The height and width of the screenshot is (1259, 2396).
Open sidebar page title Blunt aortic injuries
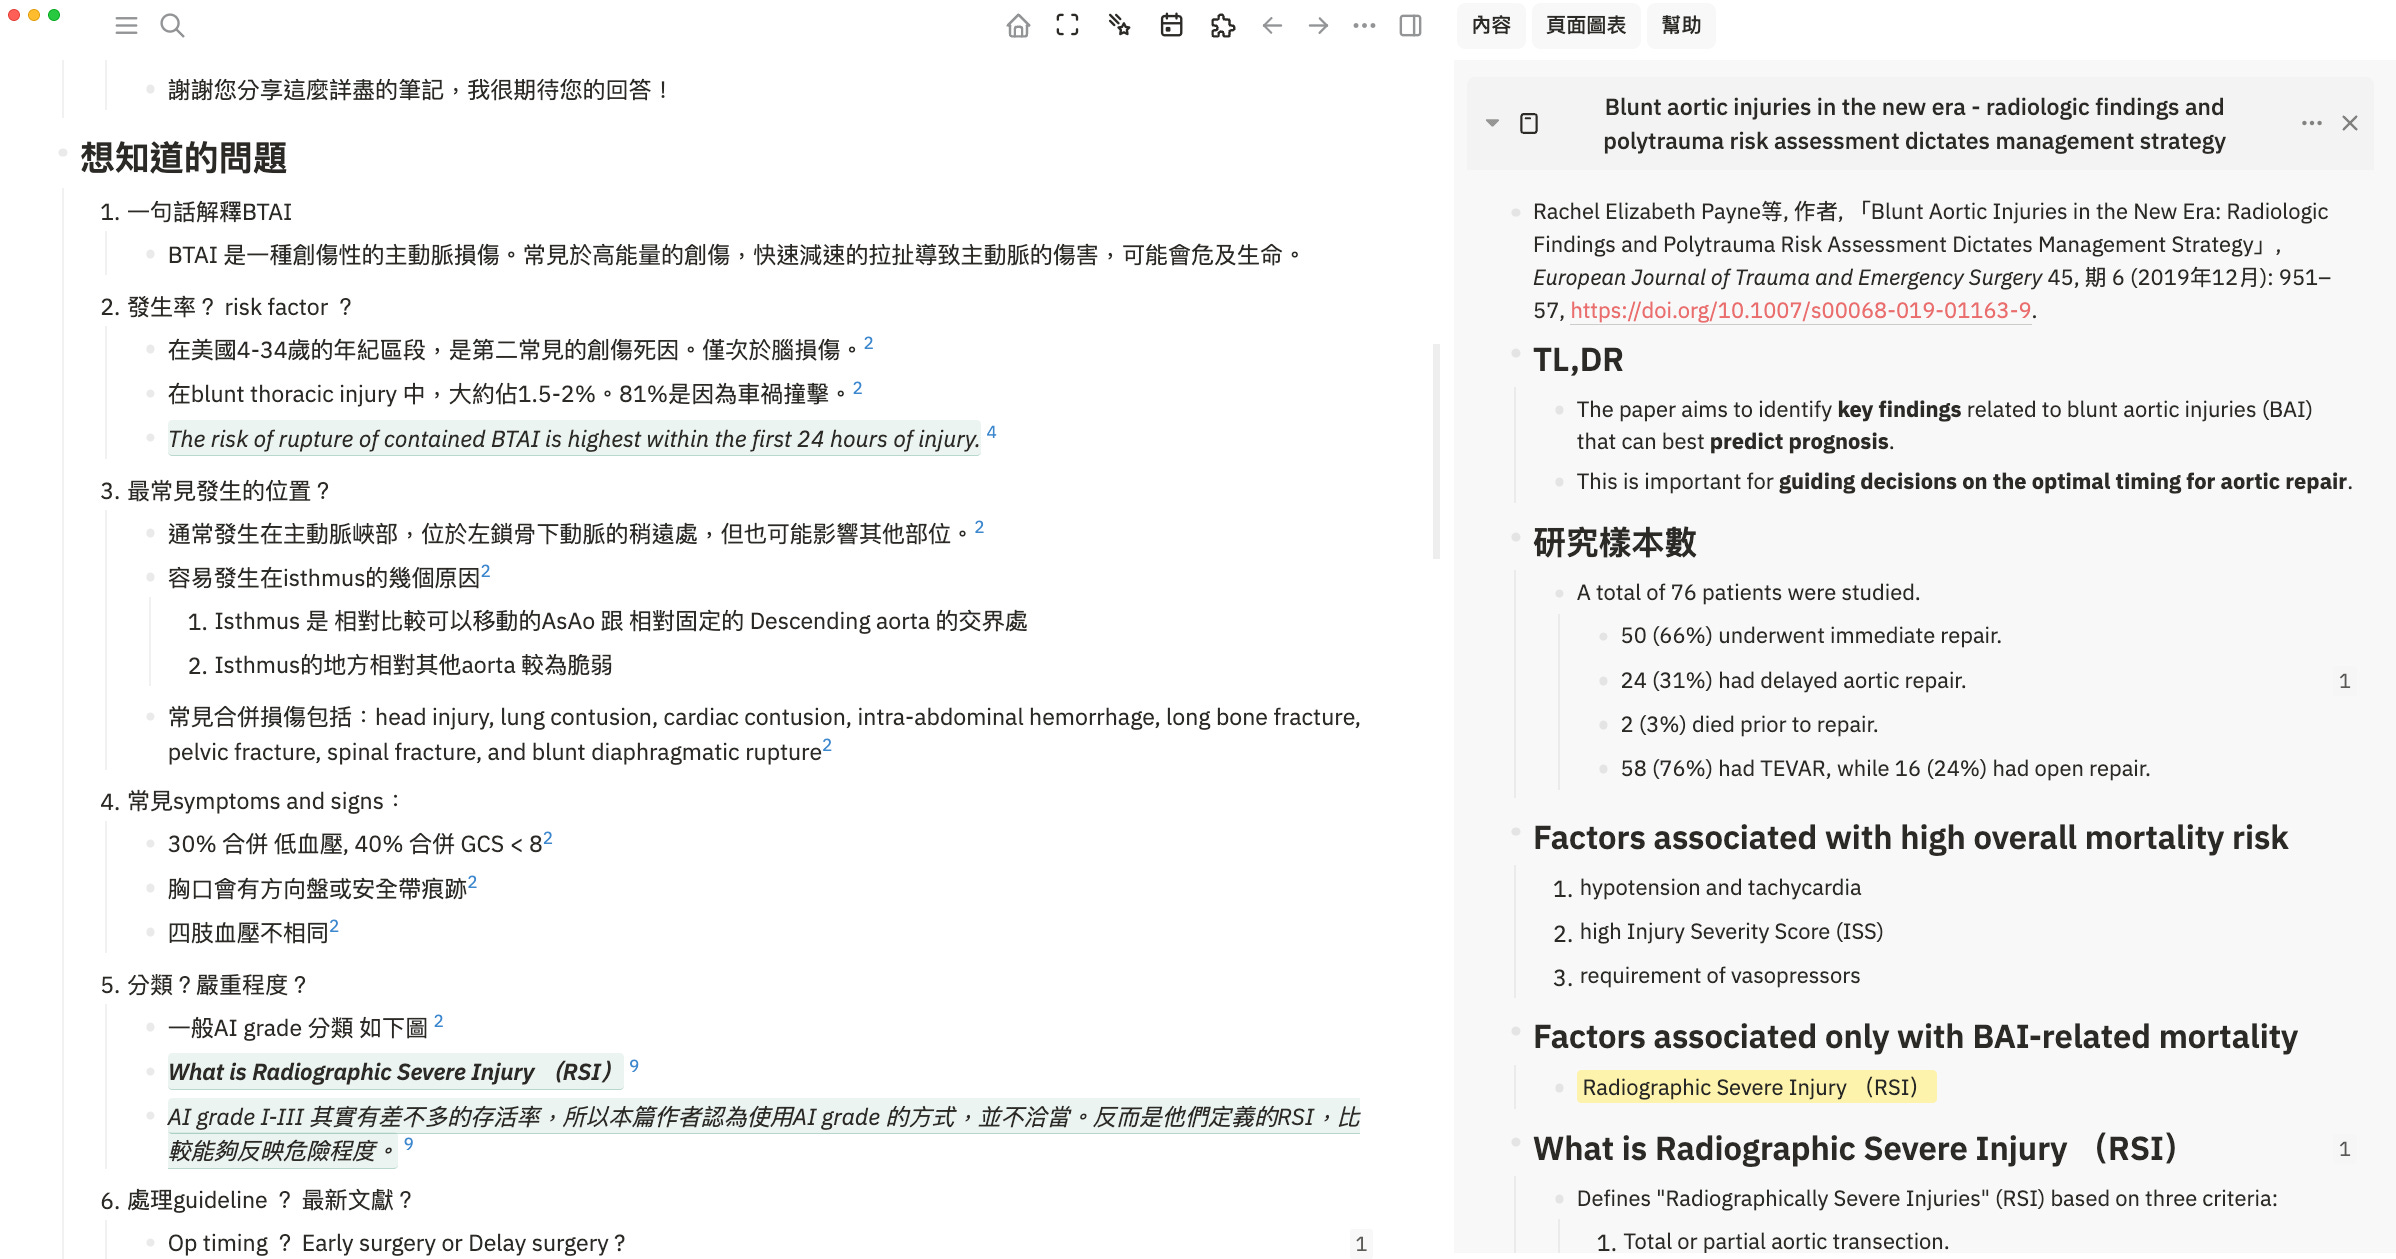1914,124
